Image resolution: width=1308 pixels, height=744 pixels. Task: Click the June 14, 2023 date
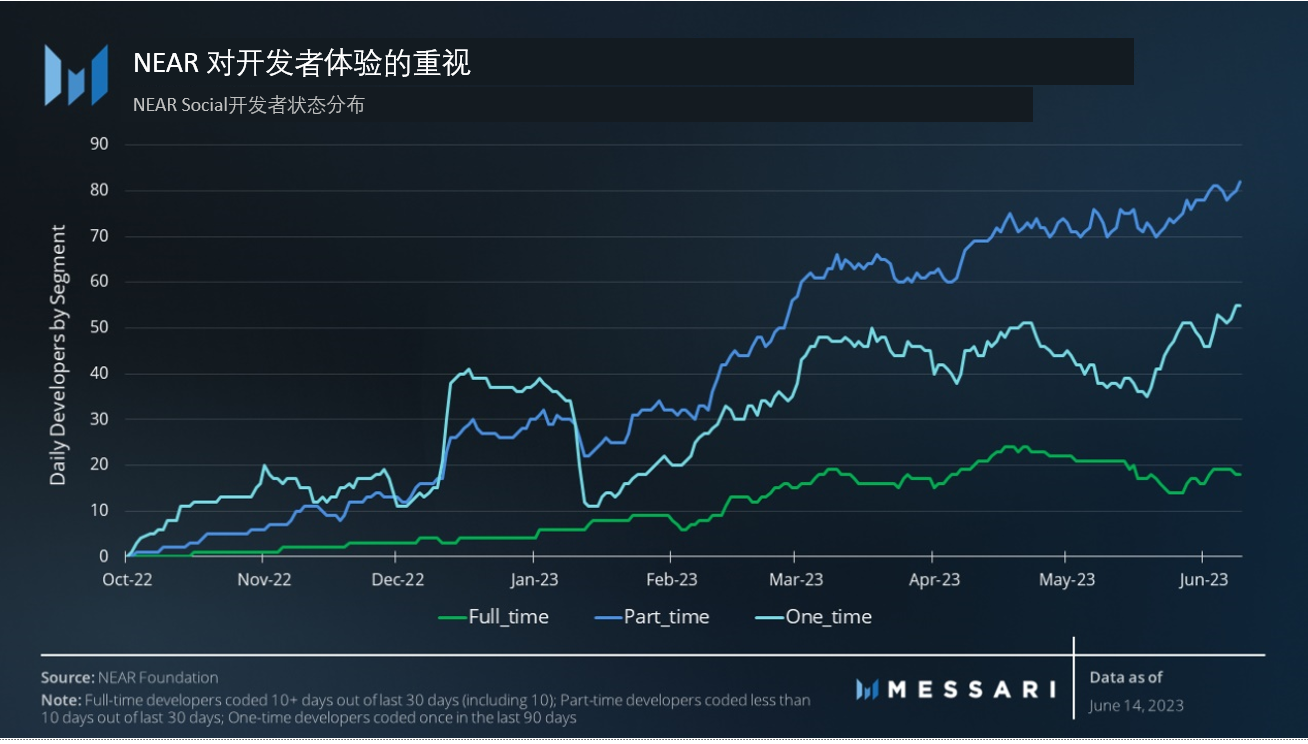pos(1136,706)
